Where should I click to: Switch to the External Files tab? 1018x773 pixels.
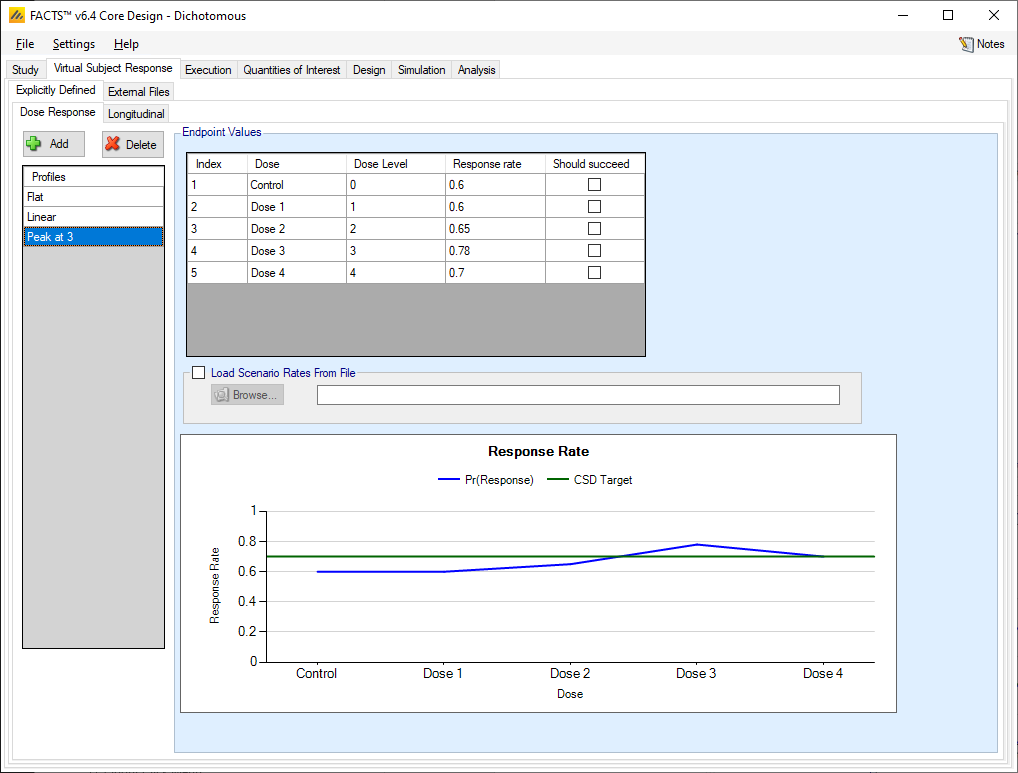[x=139, y=92]
